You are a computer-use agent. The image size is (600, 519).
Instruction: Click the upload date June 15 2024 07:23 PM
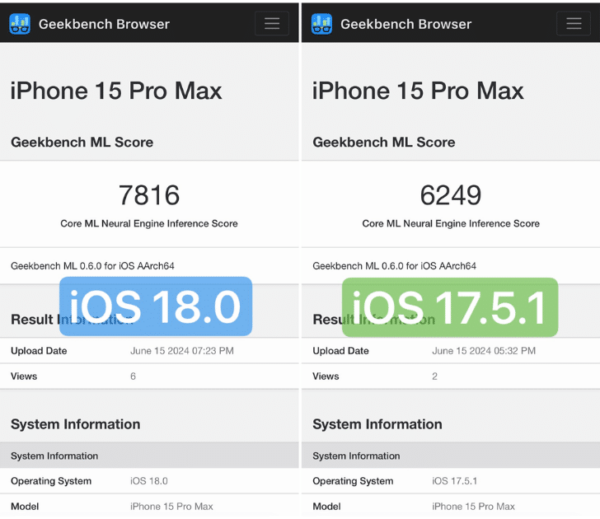click(x=182, y=351)
